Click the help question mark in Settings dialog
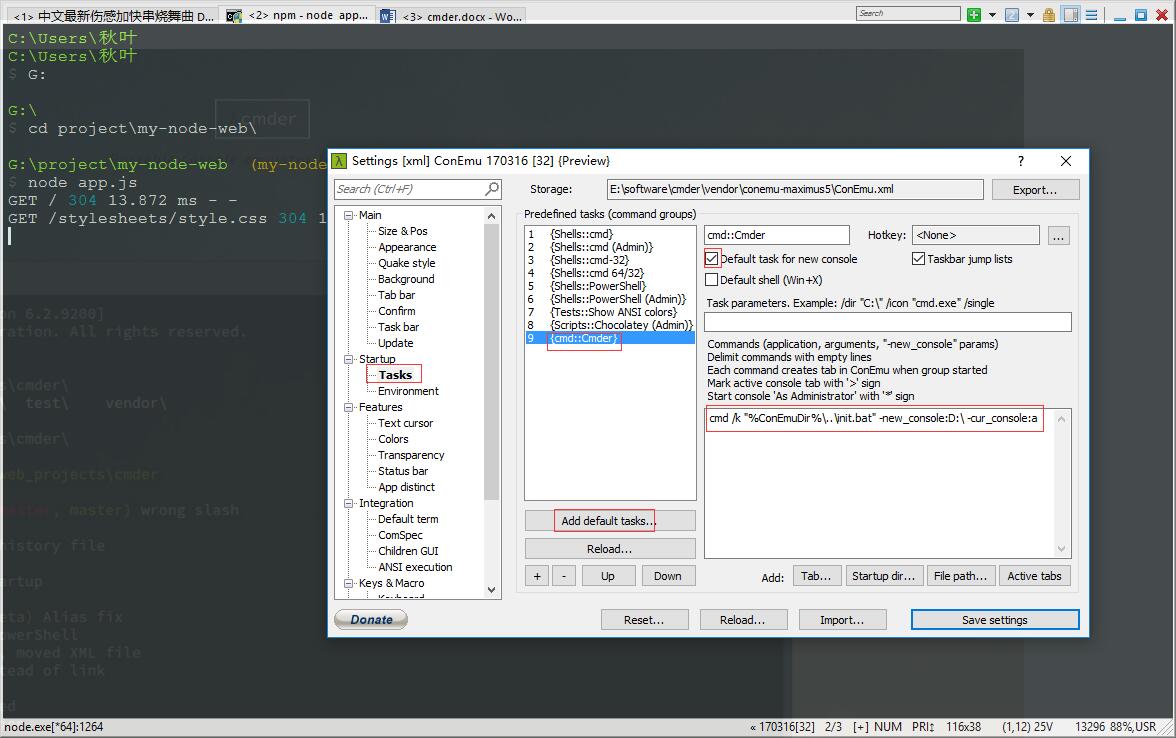This screenshot has height=738, width=1176. [1021, 161]
